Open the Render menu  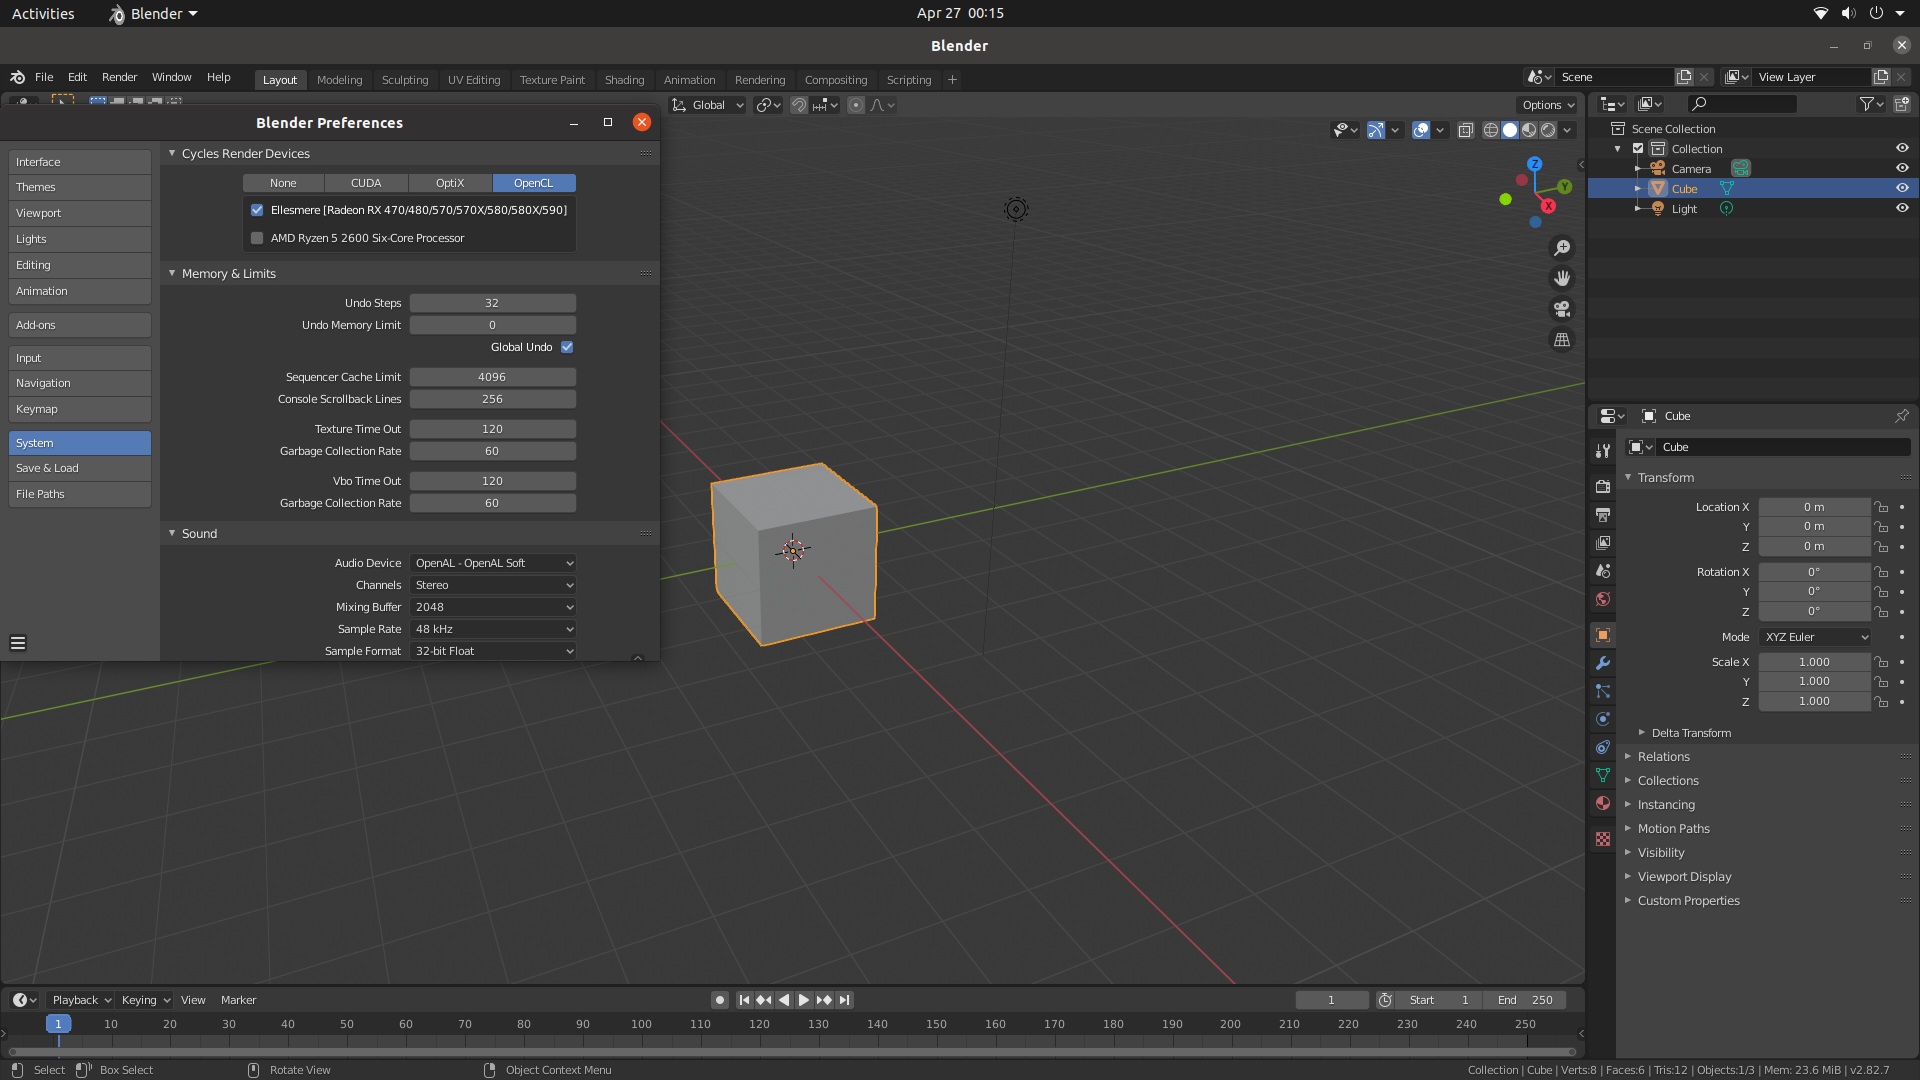pos(119,77)
